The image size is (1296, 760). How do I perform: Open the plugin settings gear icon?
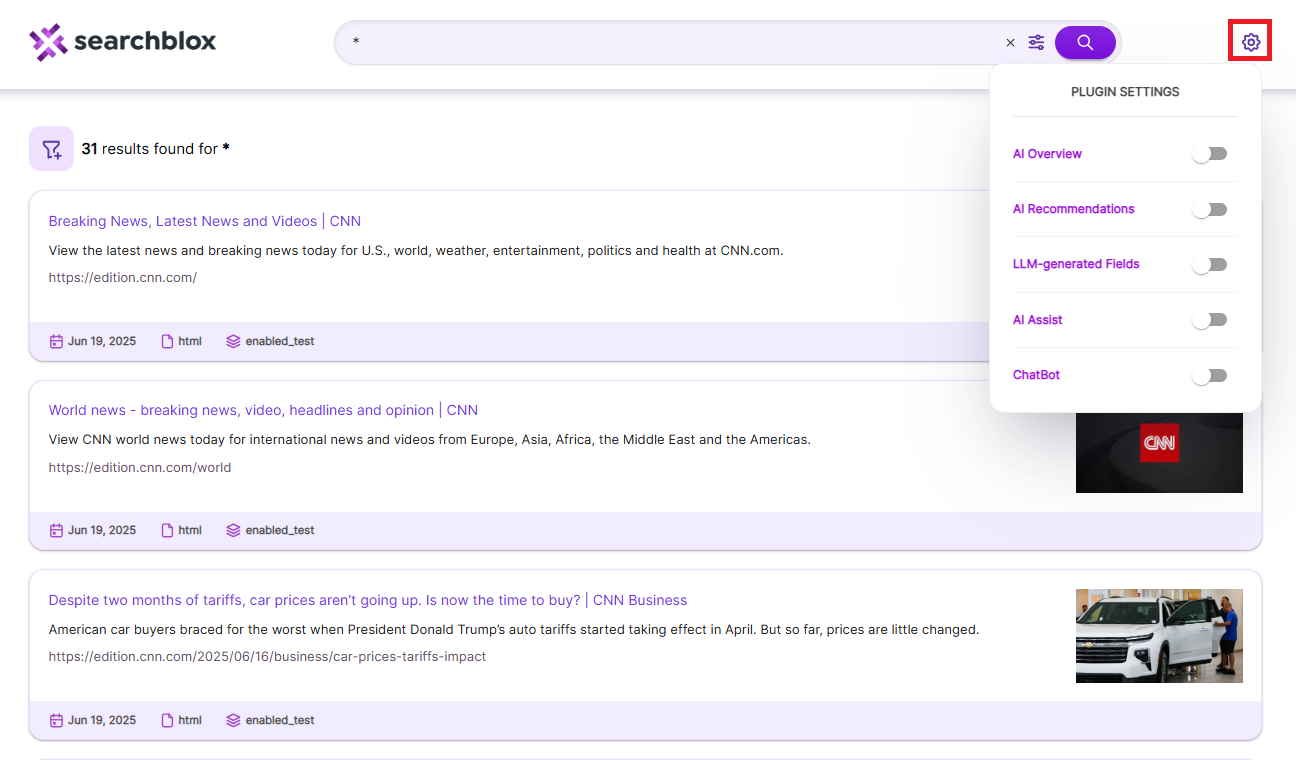[x=1250, y=42]
